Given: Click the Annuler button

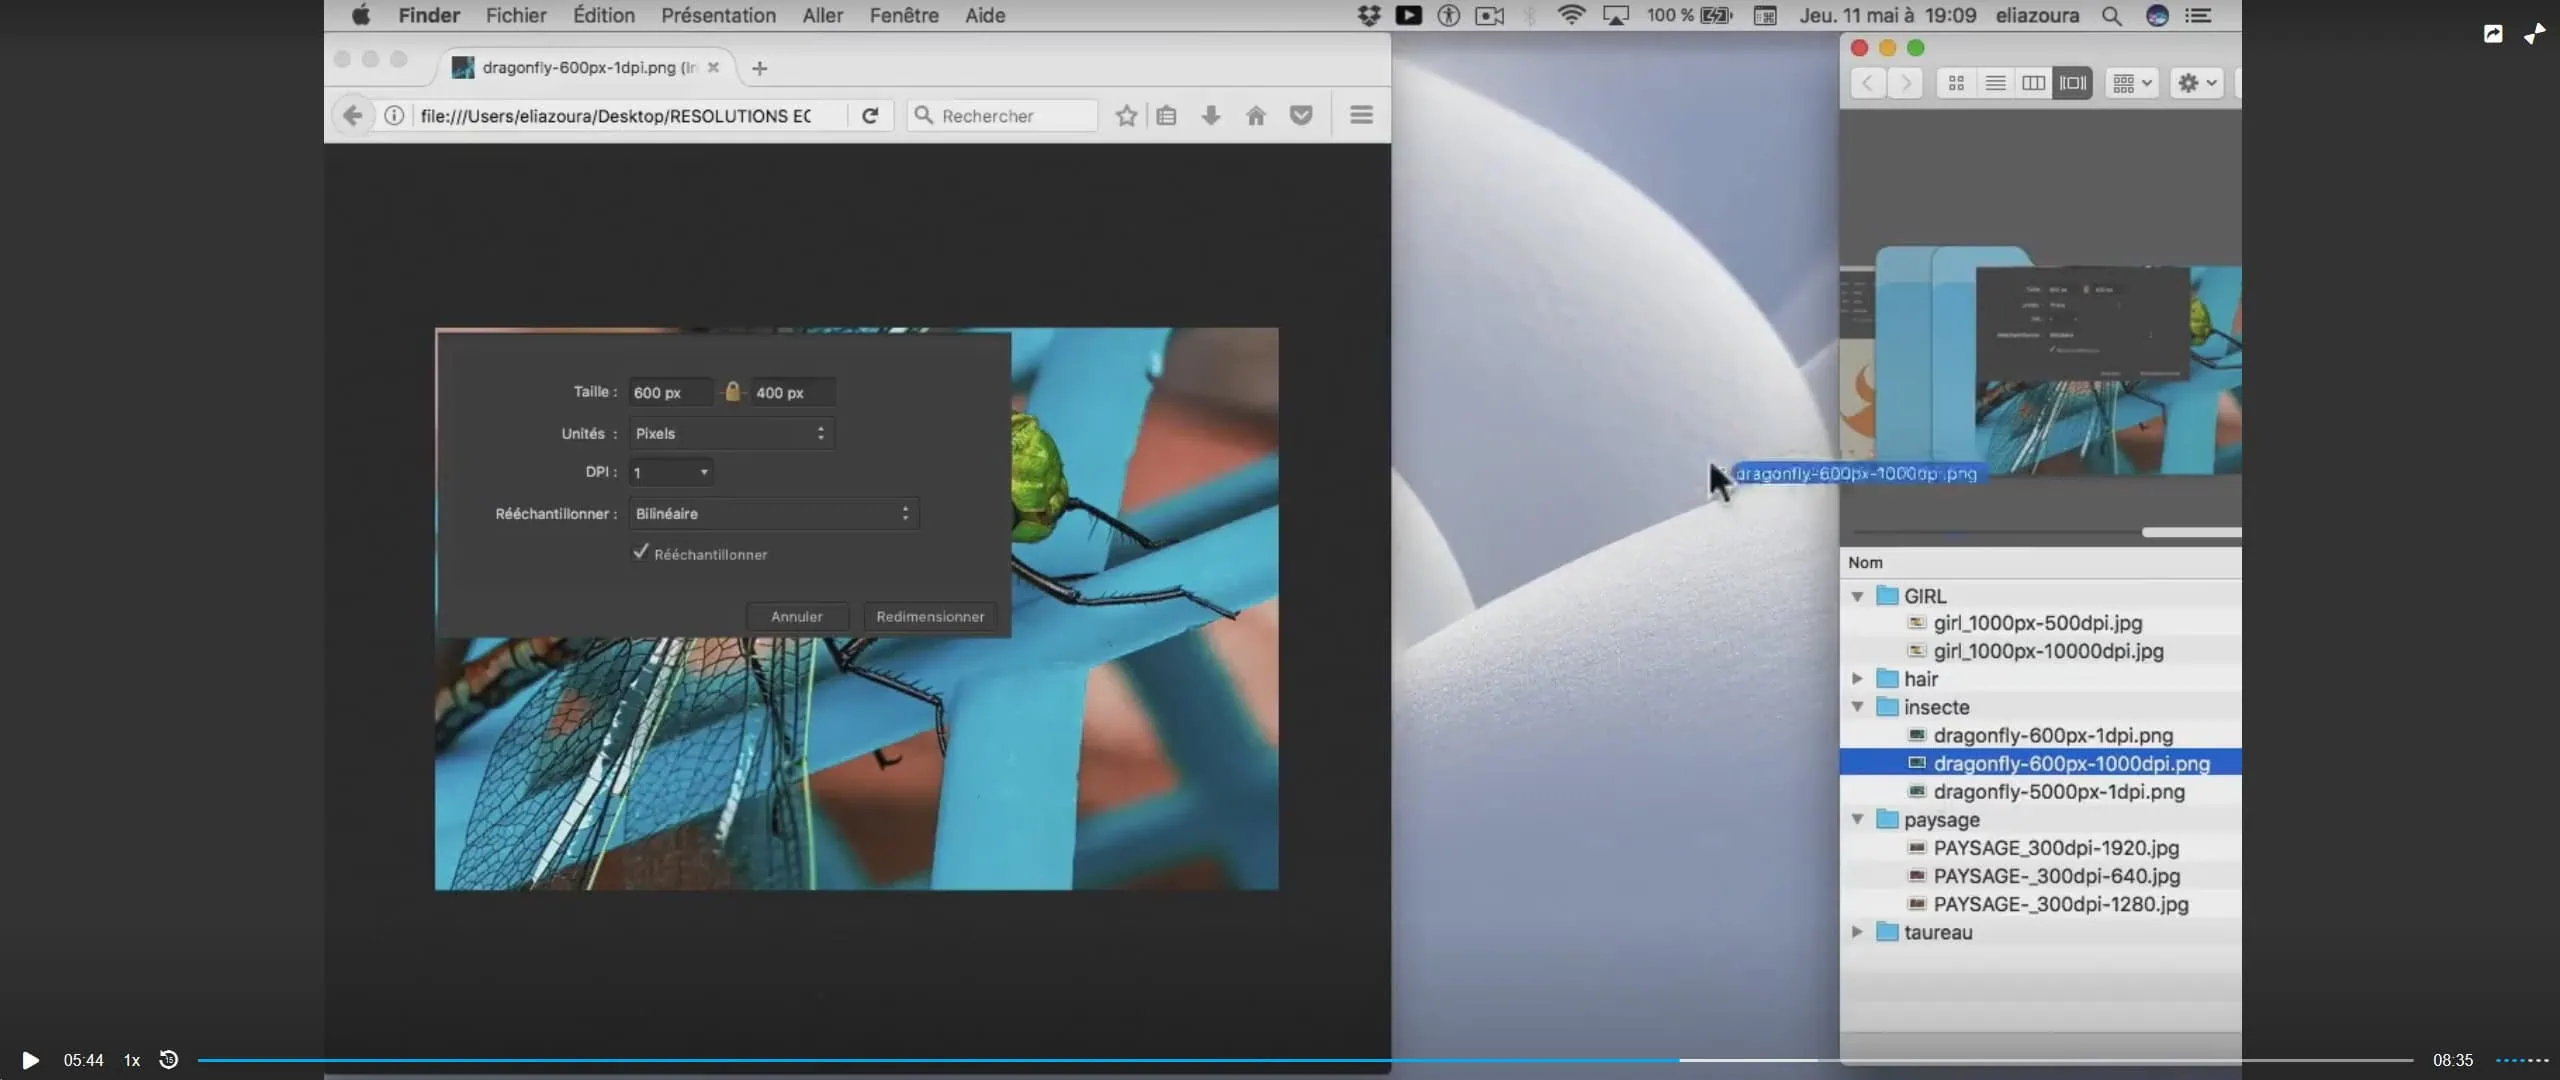Looking at the screenshot, I should coord(796,616).
